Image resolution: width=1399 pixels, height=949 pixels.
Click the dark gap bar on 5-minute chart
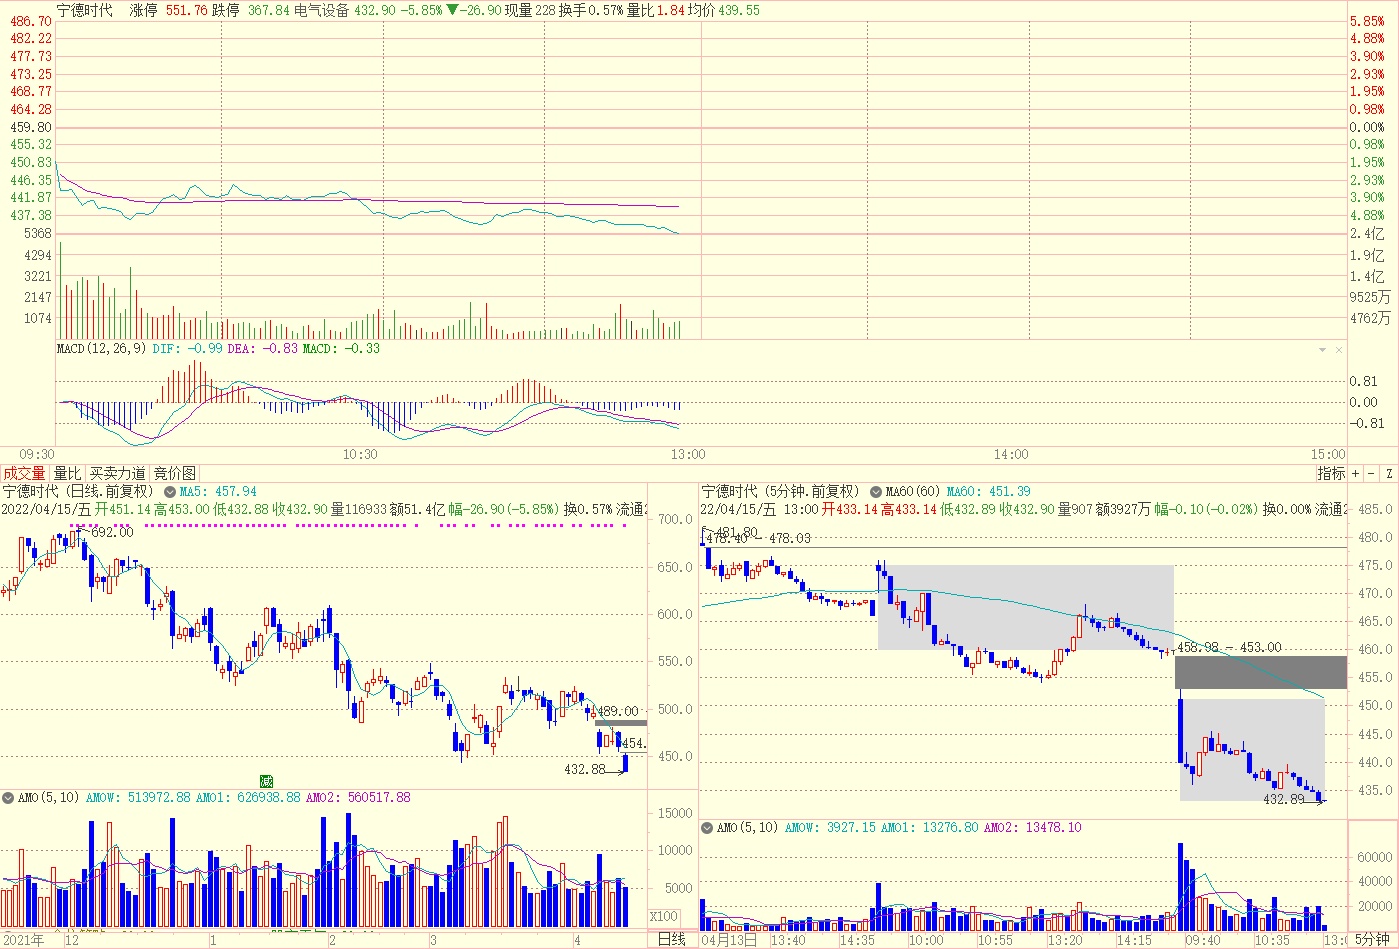pyautogui.click(x=1260, y=672)
